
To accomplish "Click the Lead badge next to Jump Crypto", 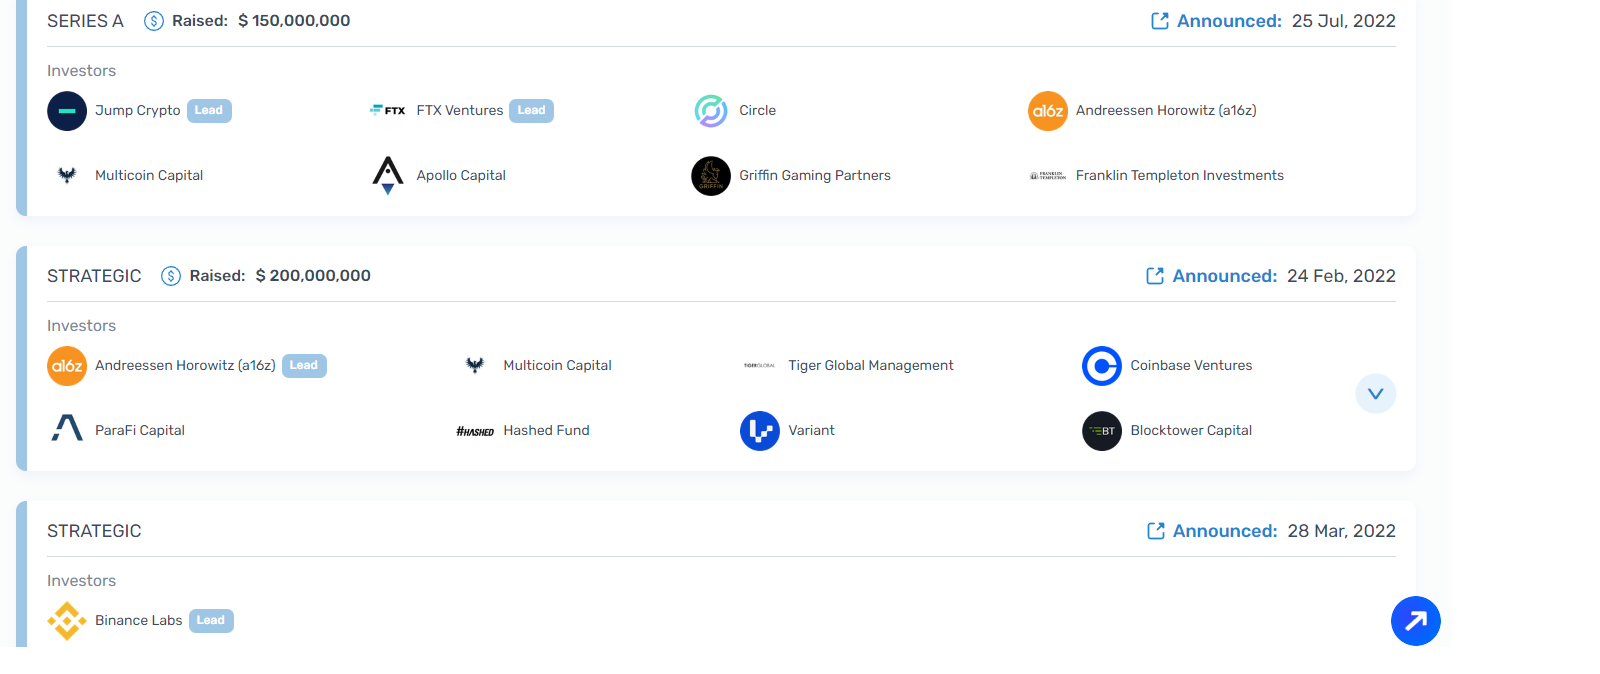I will tap(209, 111).
